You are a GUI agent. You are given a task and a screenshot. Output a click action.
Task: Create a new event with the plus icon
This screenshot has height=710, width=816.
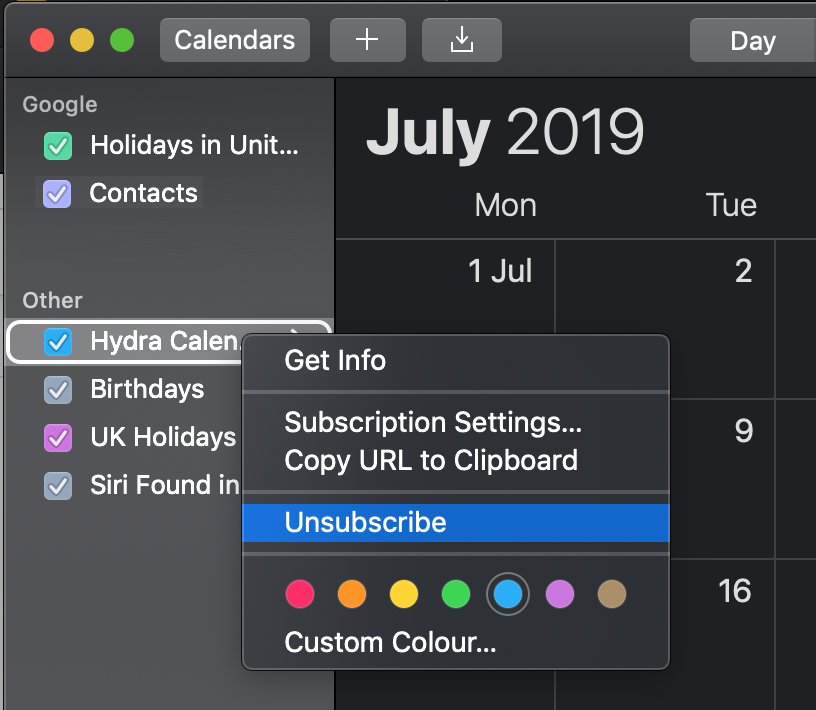(x=367, y=40)
